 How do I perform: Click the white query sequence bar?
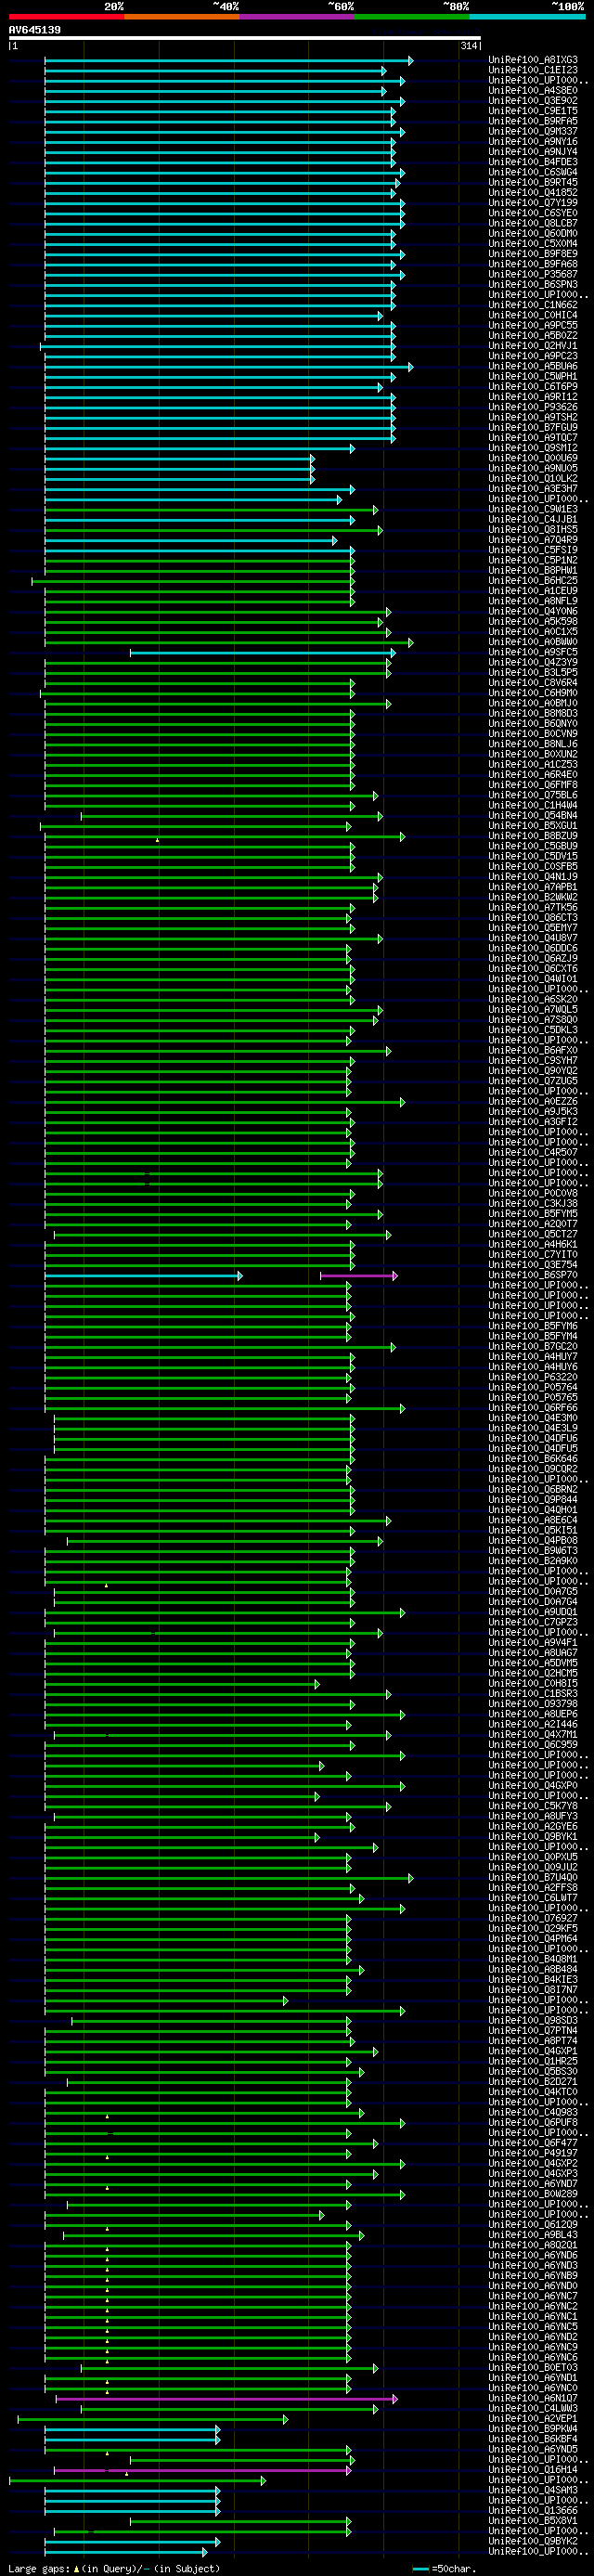245,38
